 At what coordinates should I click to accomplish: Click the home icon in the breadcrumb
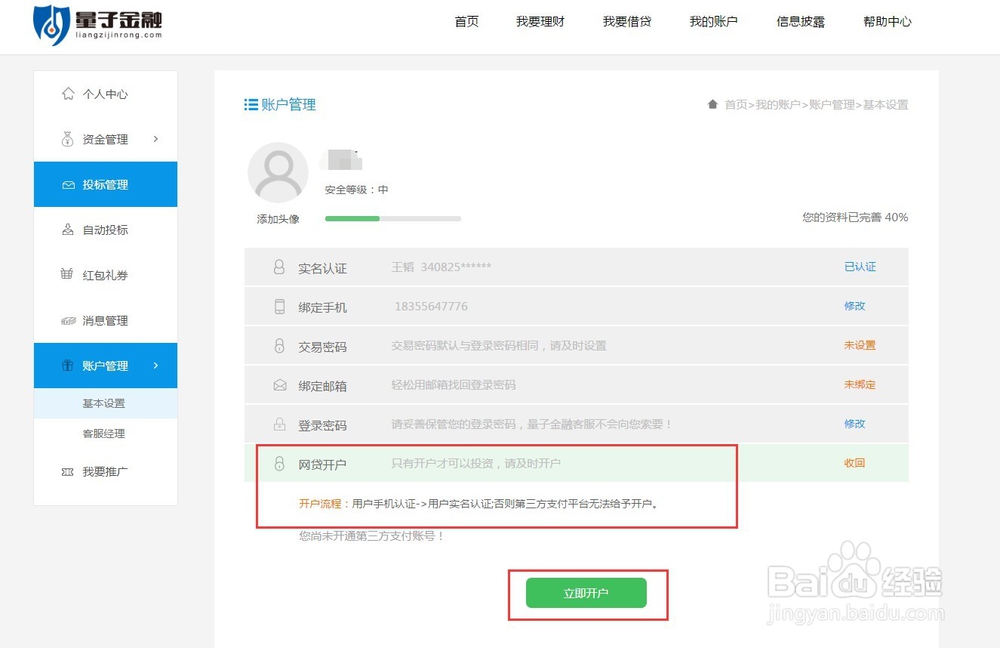(x=711, y=104)
